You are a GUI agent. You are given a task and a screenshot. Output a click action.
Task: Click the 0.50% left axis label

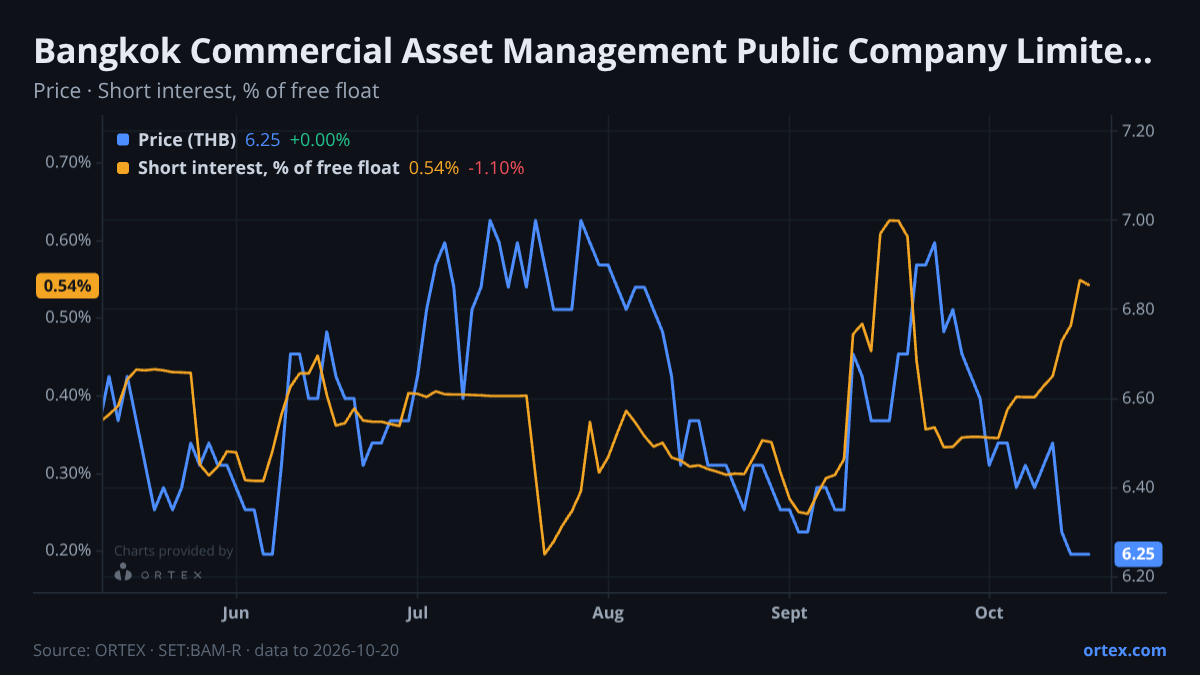point(69,317)
